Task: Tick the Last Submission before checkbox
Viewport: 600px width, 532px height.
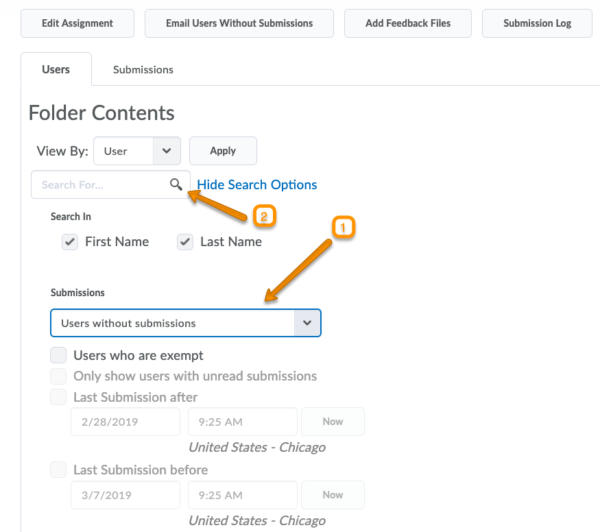Action: click(59, 470)
